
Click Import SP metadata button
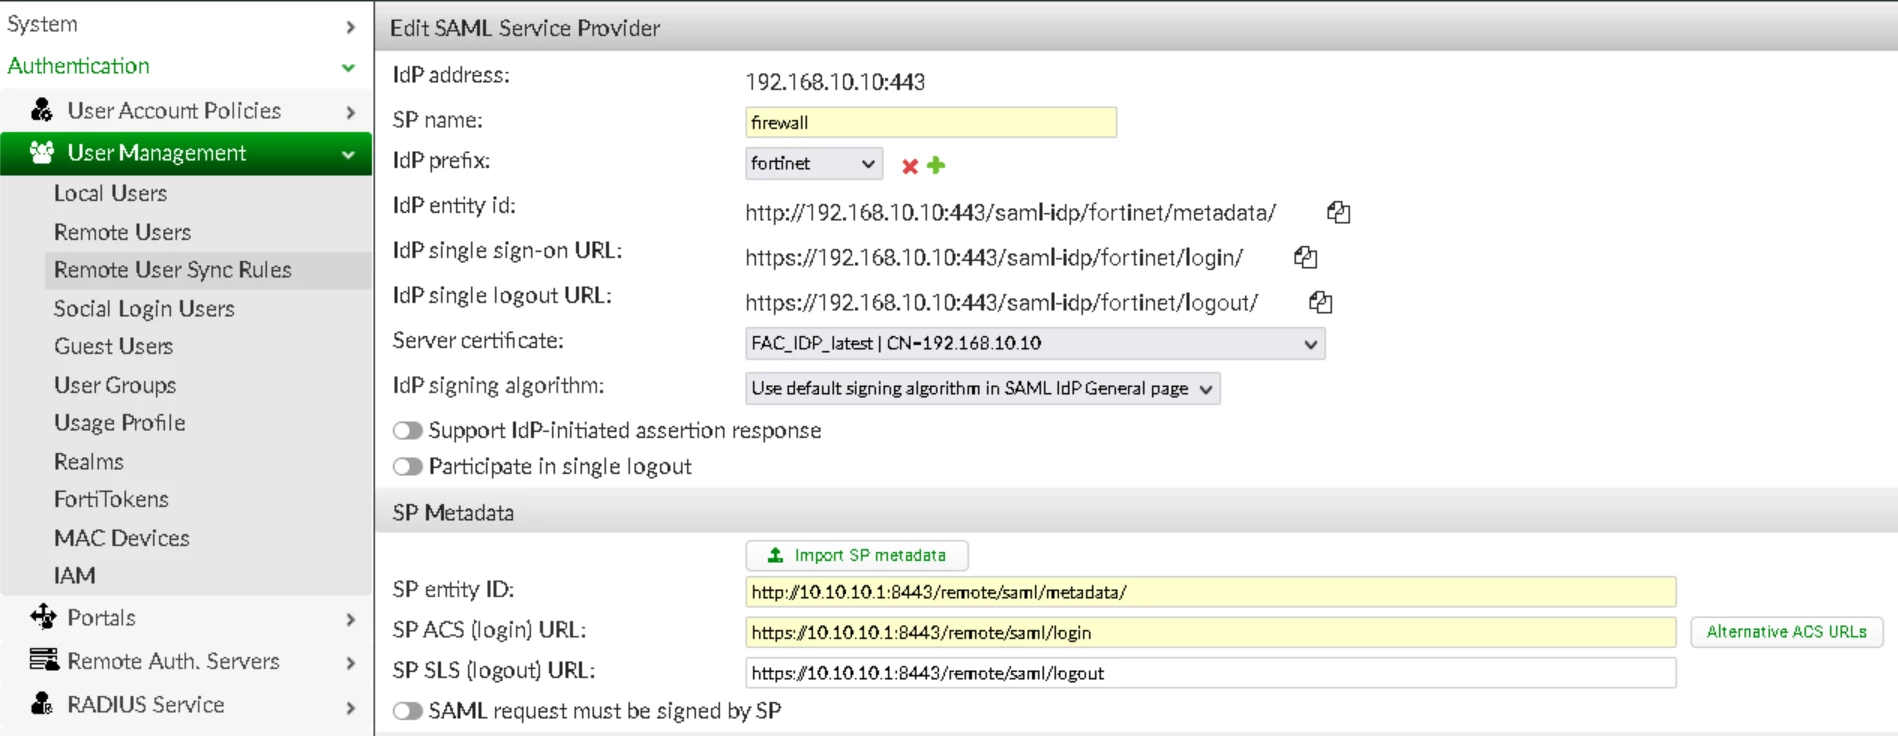[857, 555]
